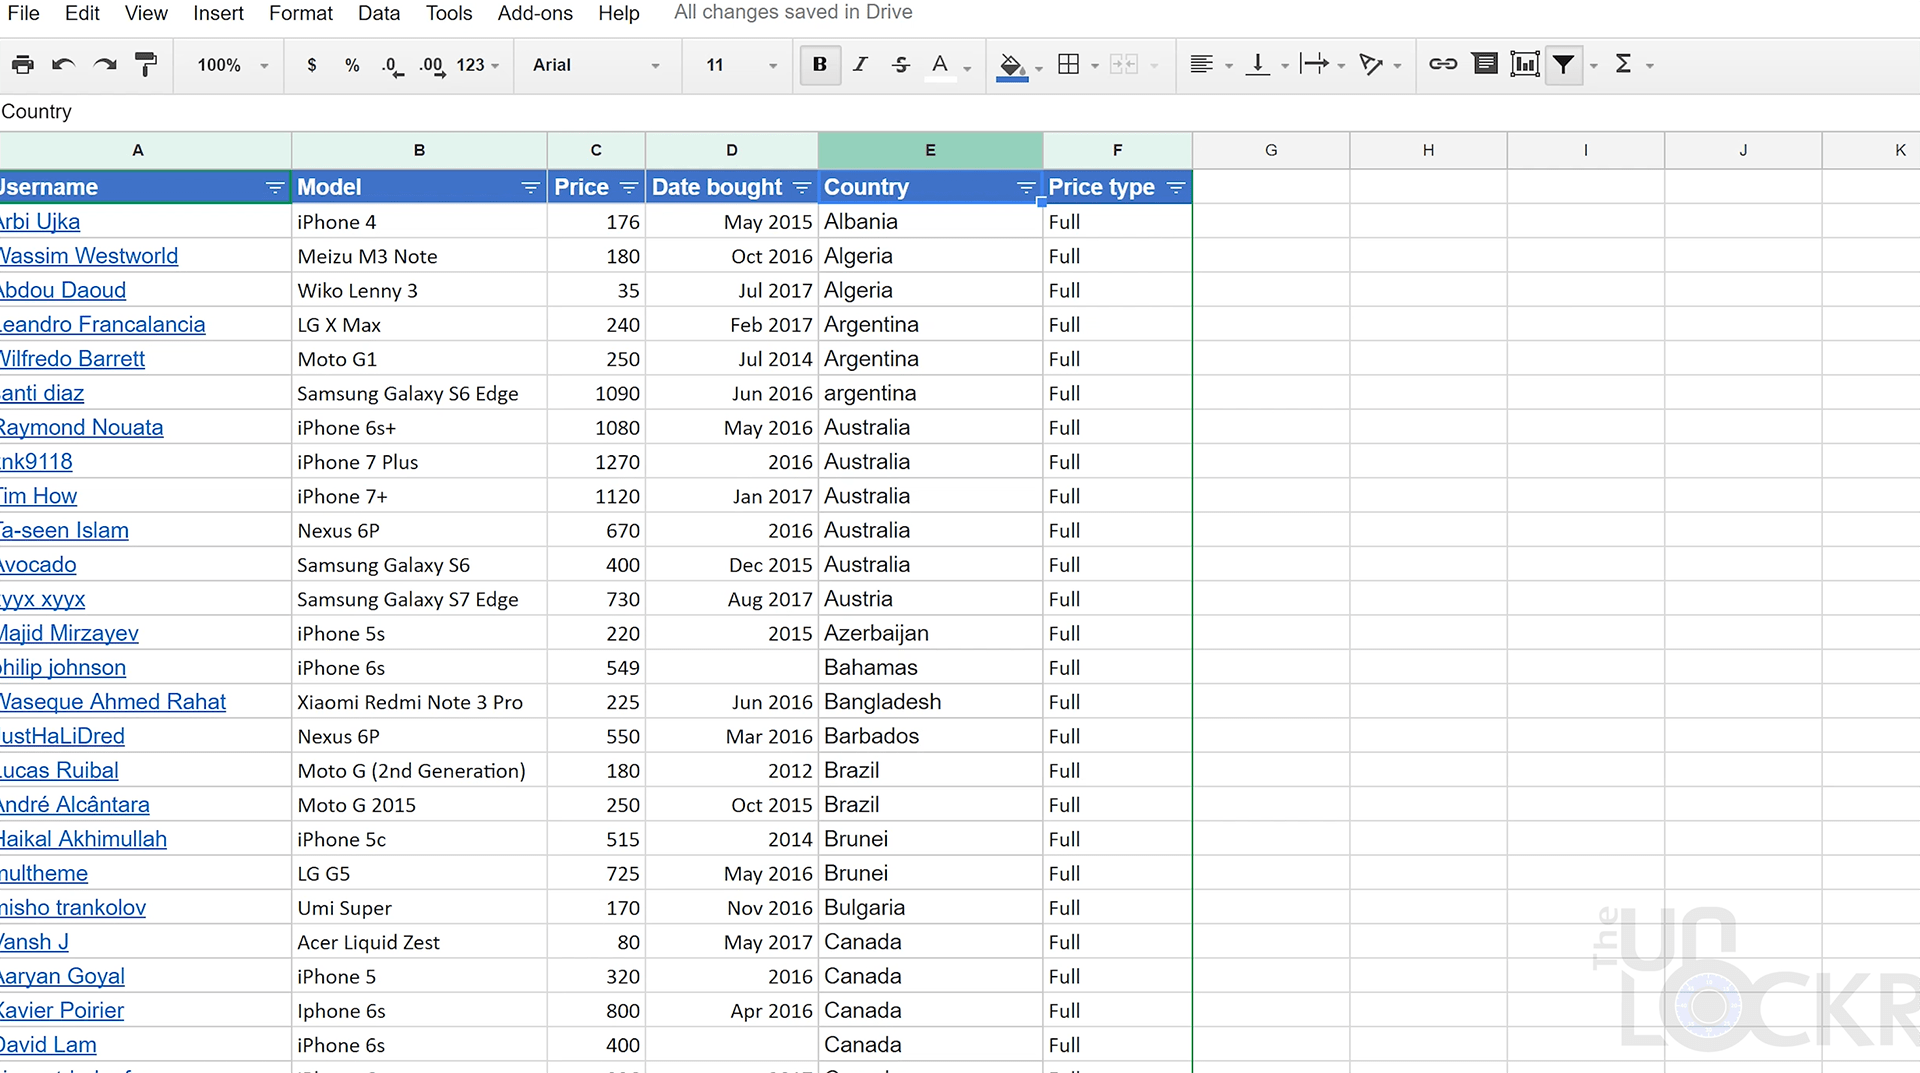Select the 'Azerbaijan' country cell
Screen dimensions: 1920x1073
(930, 634)
